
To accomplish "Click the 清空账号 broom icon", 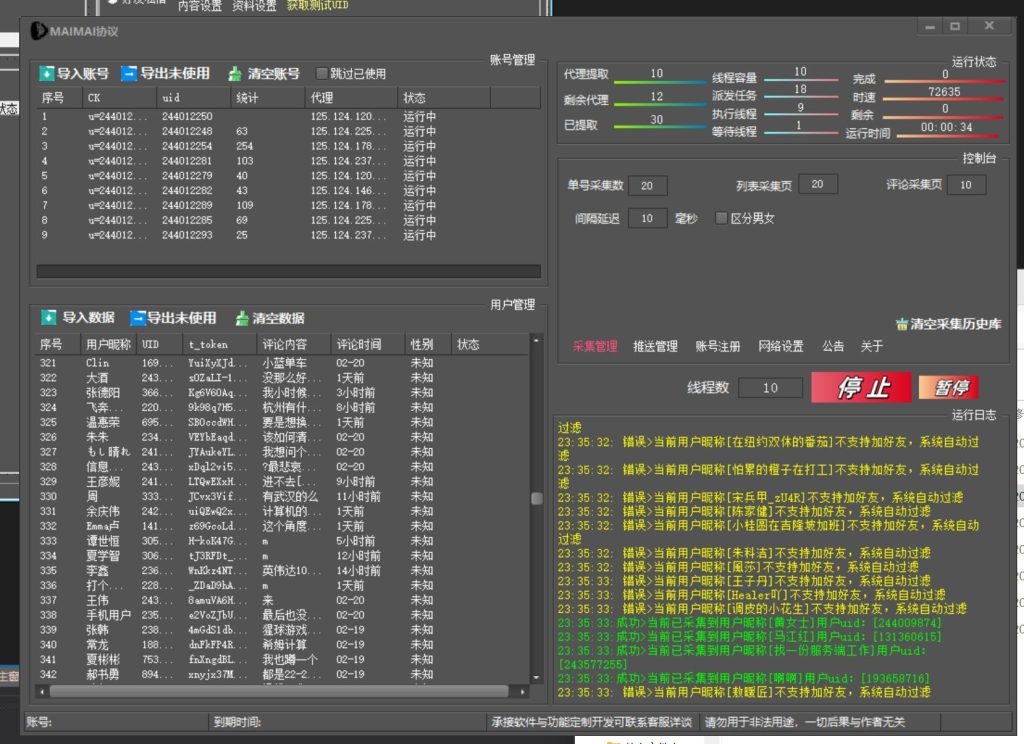I will (x=236, y=74).
